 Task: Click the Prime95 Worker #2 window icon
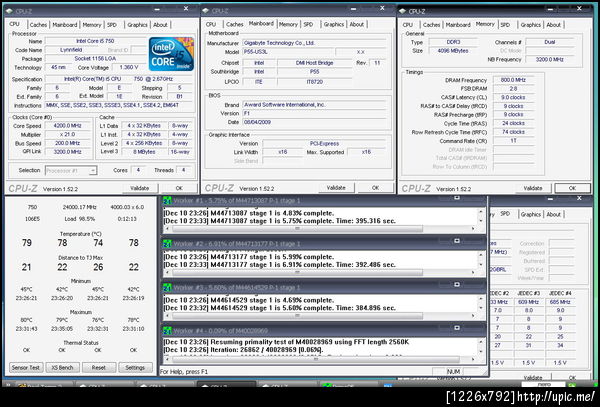[167, 244]
